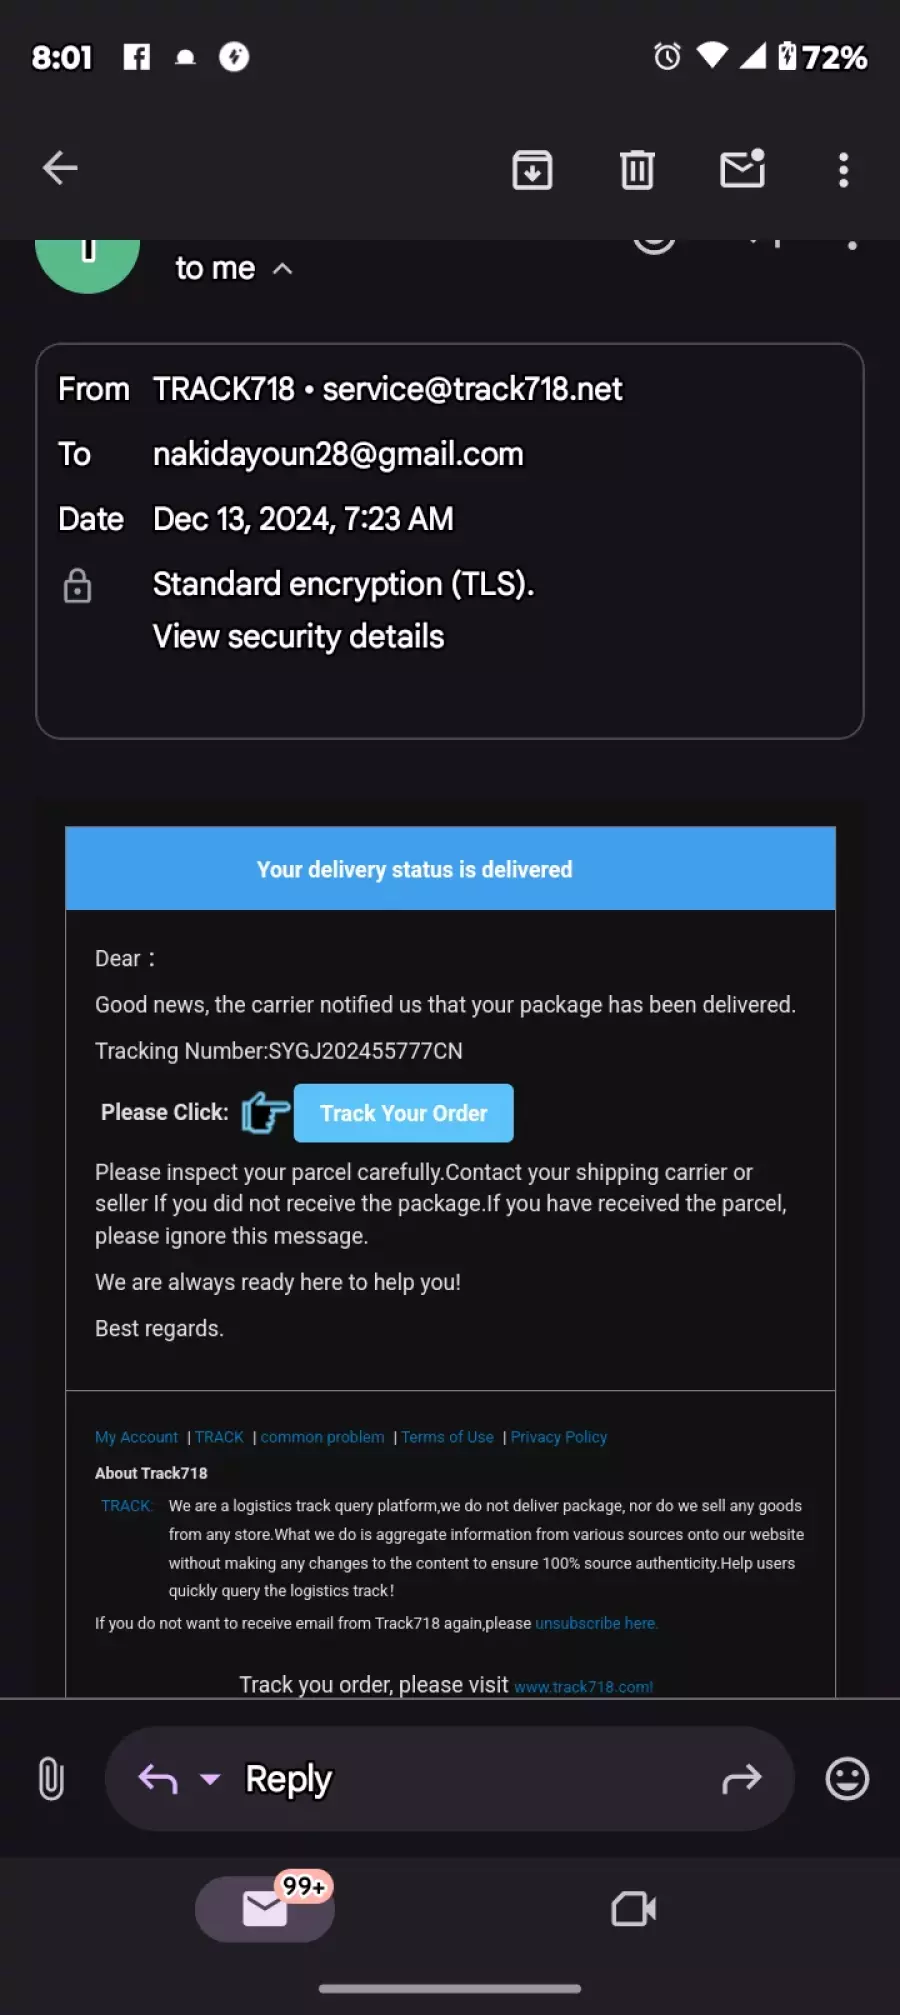
Task: Open the emoji reaction picker
Action: coord(847,1779)
